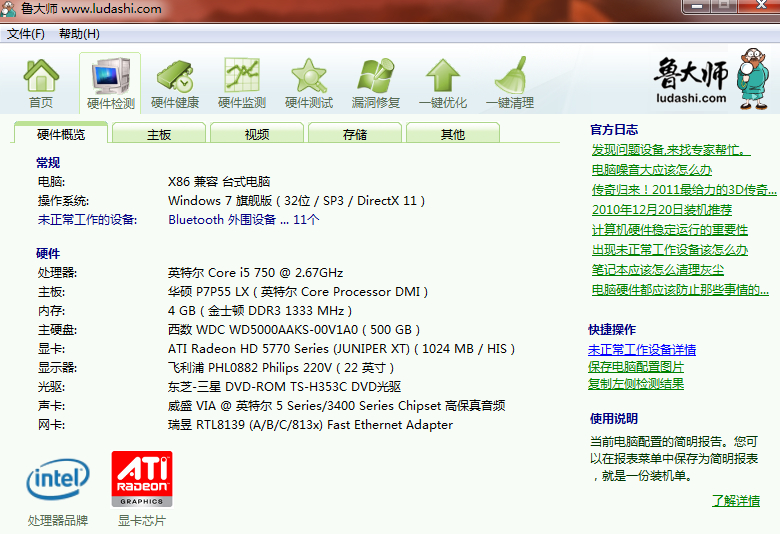Click 复制左侧检测结果 link
Viewport: 780px width, 534px height.
(636, 384)
